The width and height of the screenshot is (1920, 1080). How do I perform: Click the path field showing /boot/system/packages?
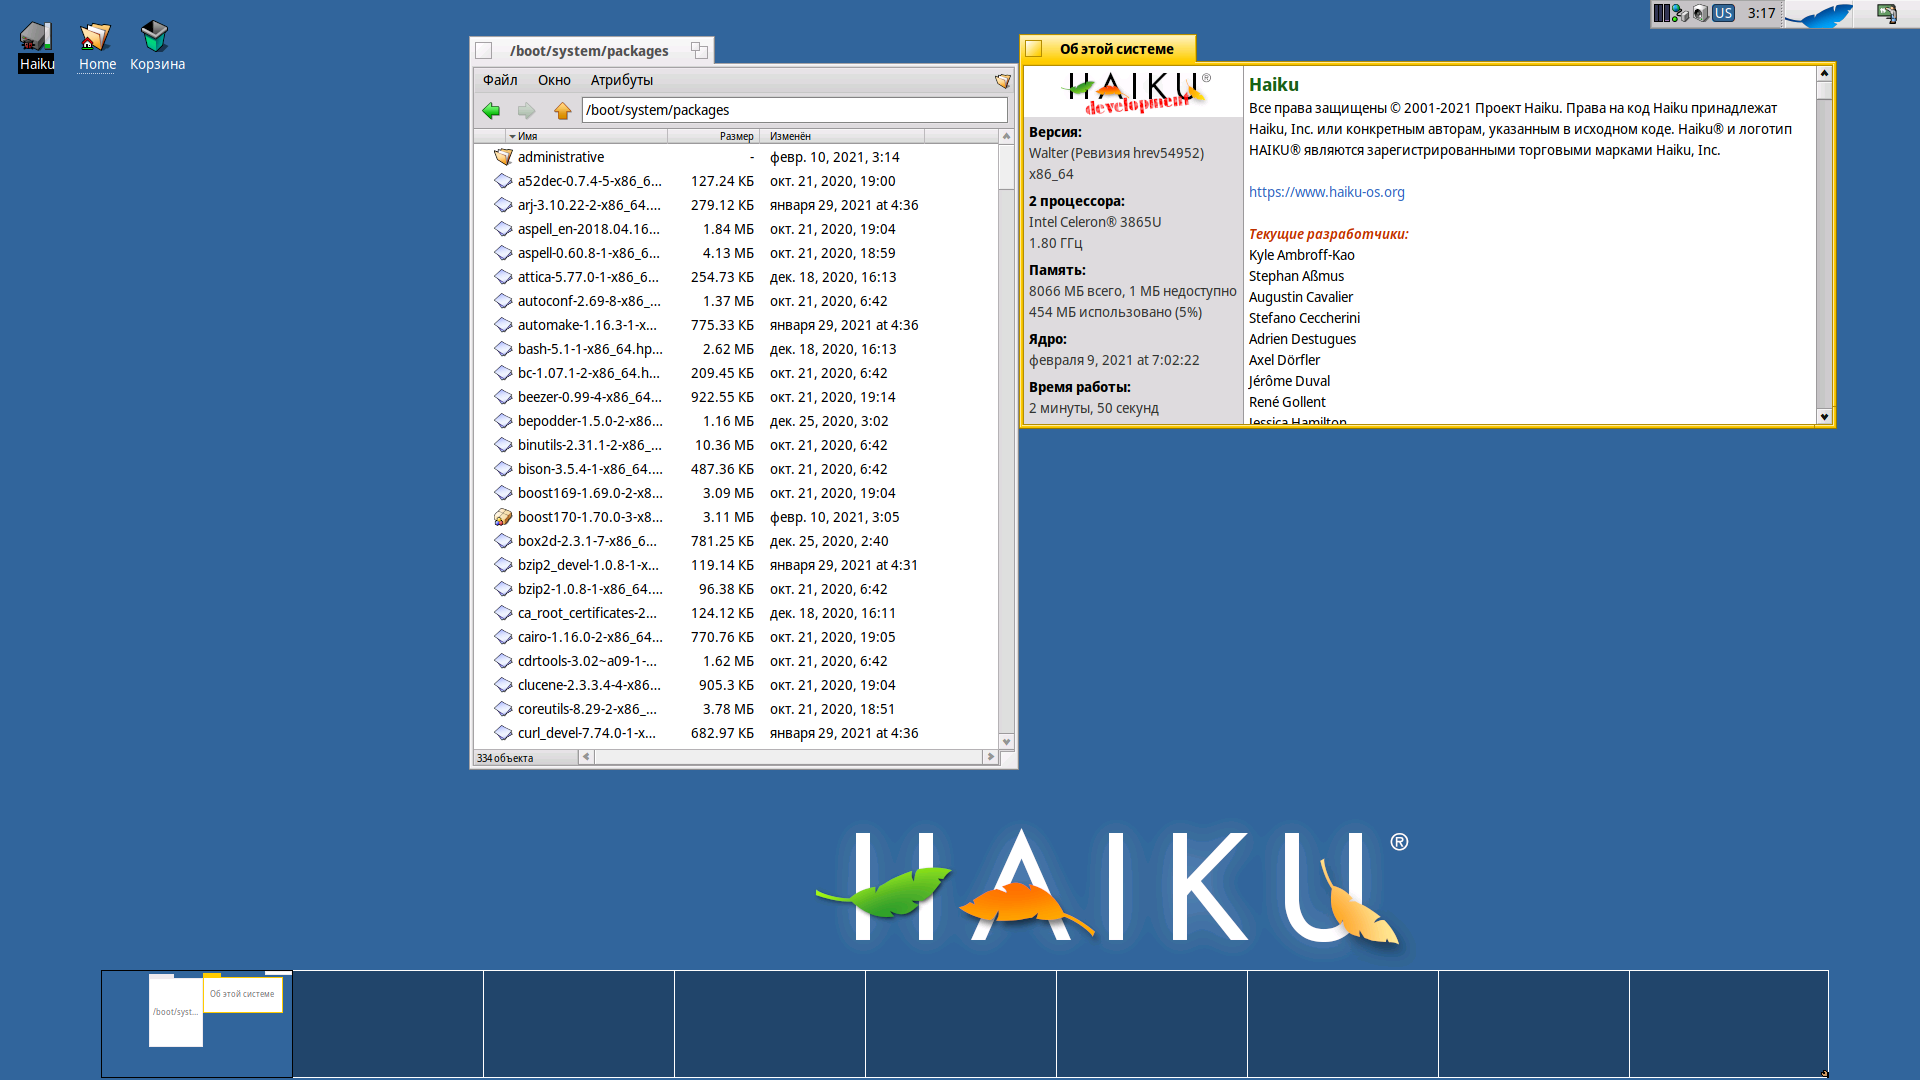click(x=794, y=110)
